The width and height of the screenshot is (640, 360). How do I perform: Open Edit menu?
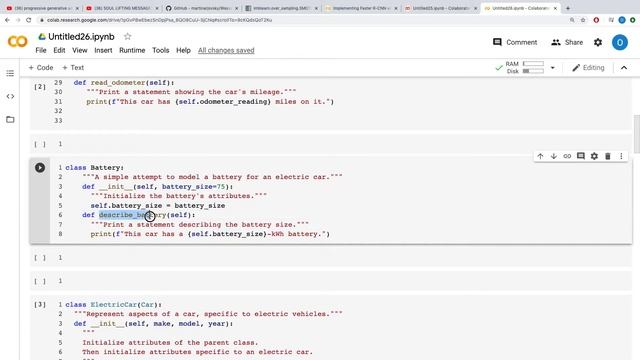pyautogui.click(x=59, y=50)
